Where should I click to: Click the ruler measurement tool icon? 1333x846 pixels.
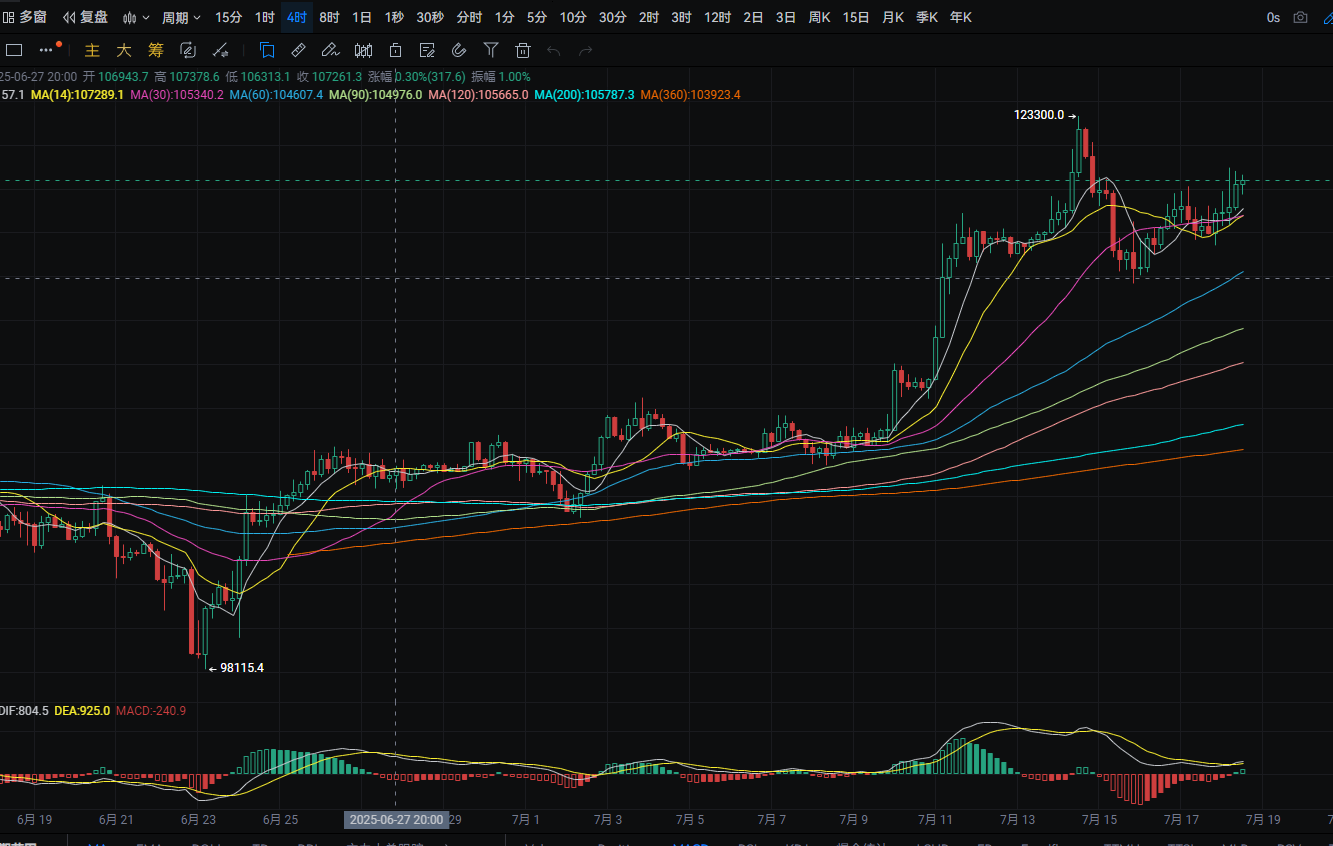(x=298, y=50)
